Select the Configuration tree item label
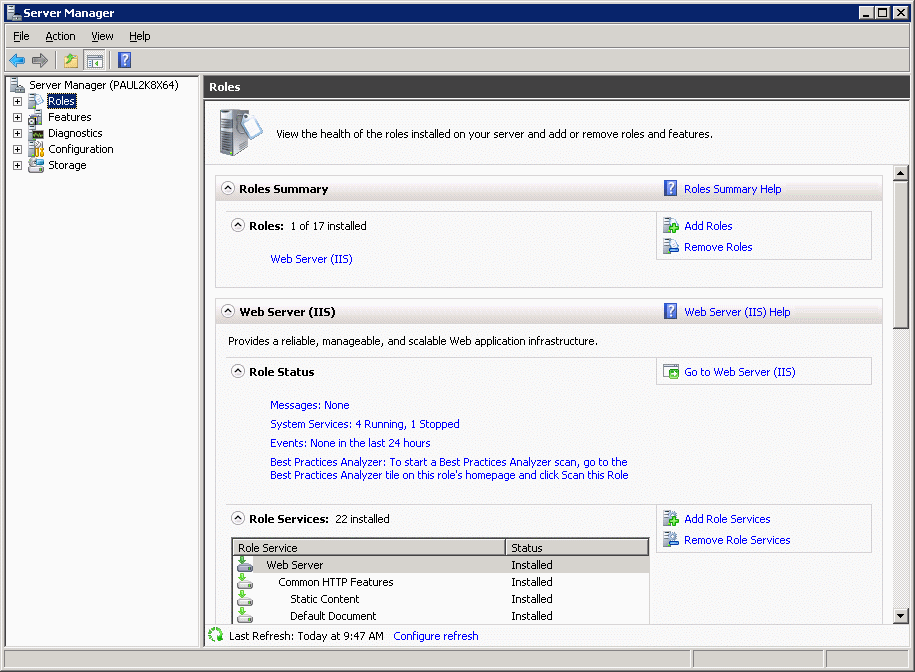 click(x=81, y=149)
